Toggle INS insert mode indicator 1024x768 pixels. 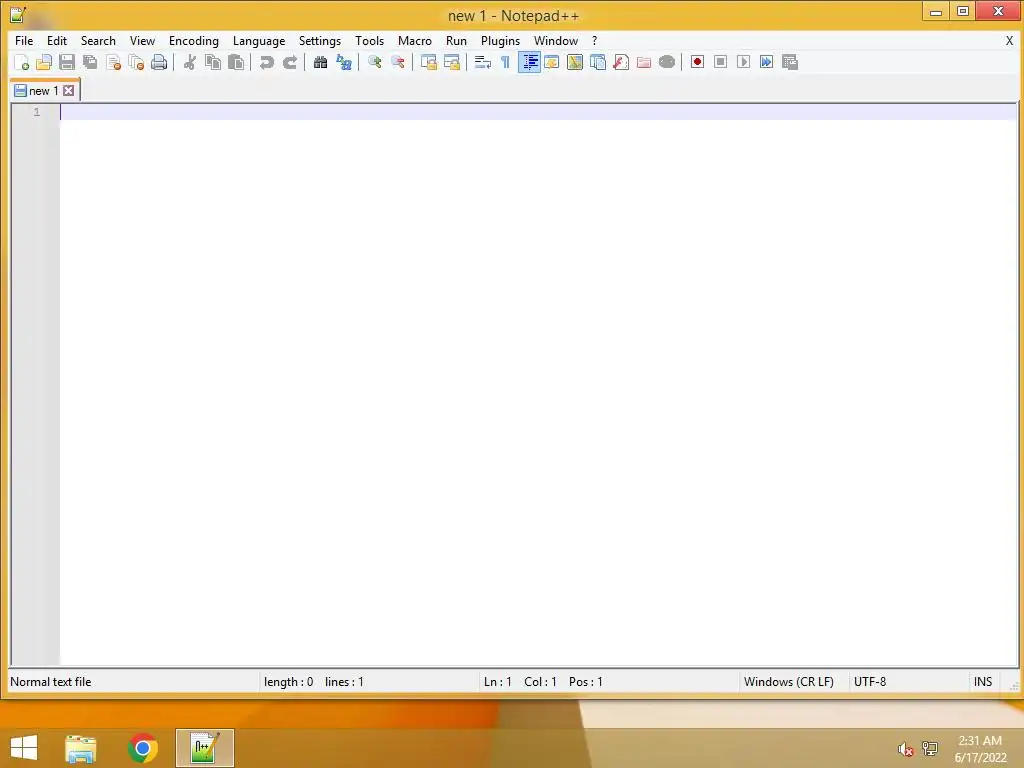pos(983,682)
